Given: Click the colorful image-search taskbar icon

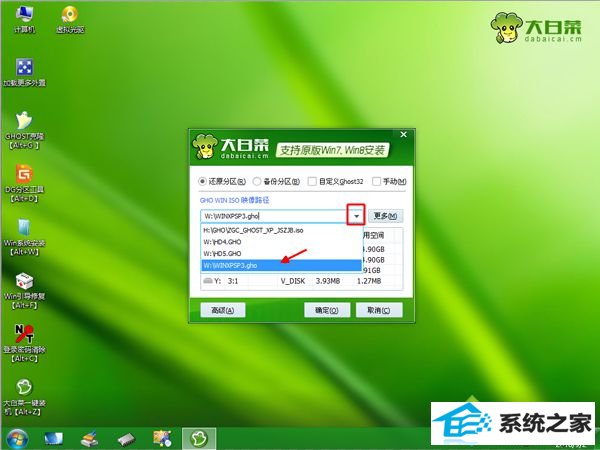Looking at the screenshot, I should coord(162,439).
